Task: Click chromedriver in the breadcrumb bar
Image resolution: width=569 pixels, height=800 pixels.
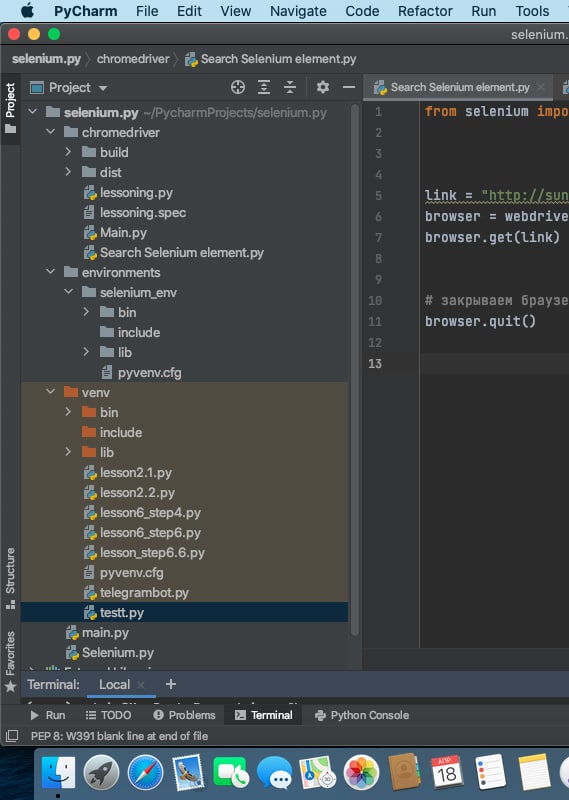Action: (x=133, y=59)
